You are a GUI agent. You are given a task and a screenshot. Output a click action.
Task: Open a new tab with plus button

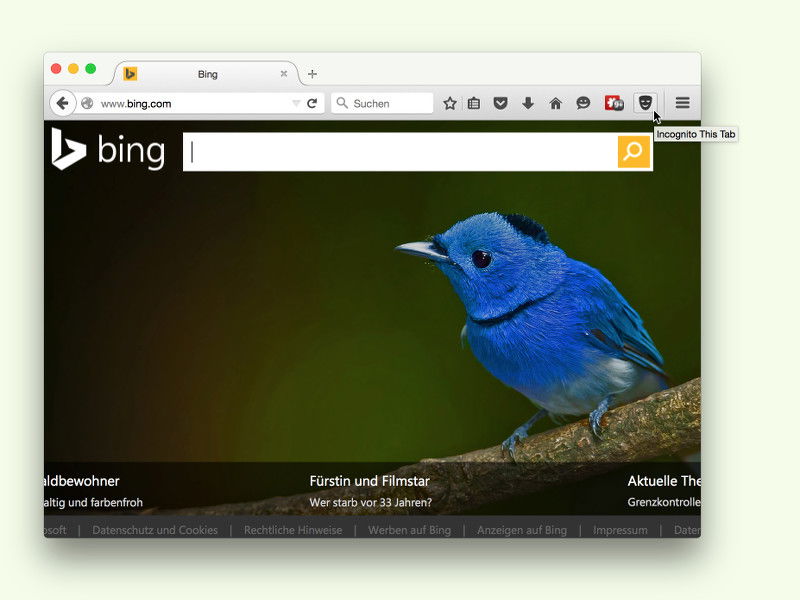coord(312,74)
